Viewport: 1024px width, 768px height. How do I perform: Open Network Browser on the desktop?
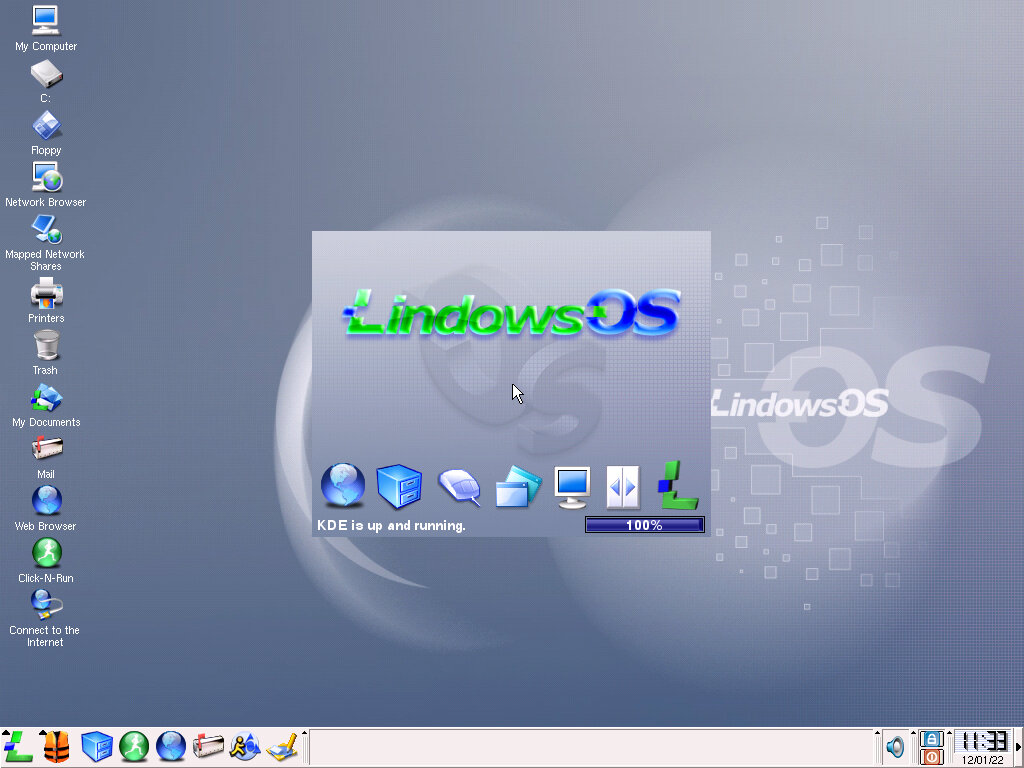(46, 178)
